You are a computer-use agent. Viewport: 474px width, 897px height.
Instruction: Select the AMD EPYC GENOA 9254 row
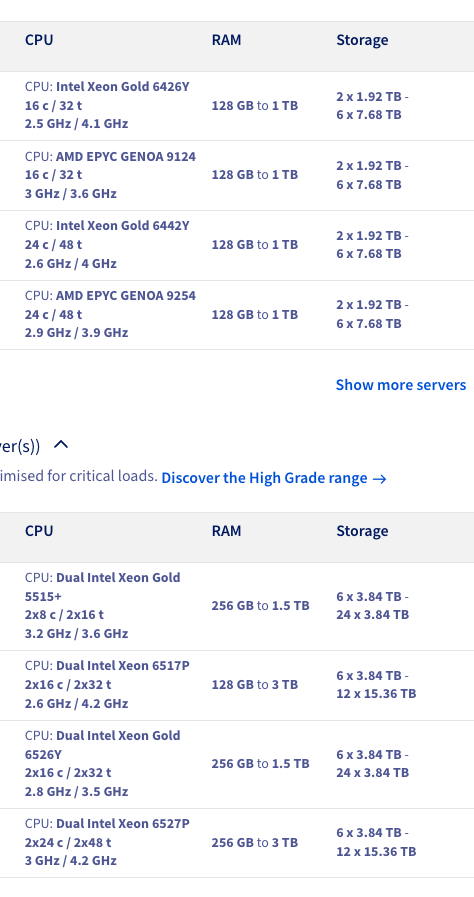[x=237, y=315]
